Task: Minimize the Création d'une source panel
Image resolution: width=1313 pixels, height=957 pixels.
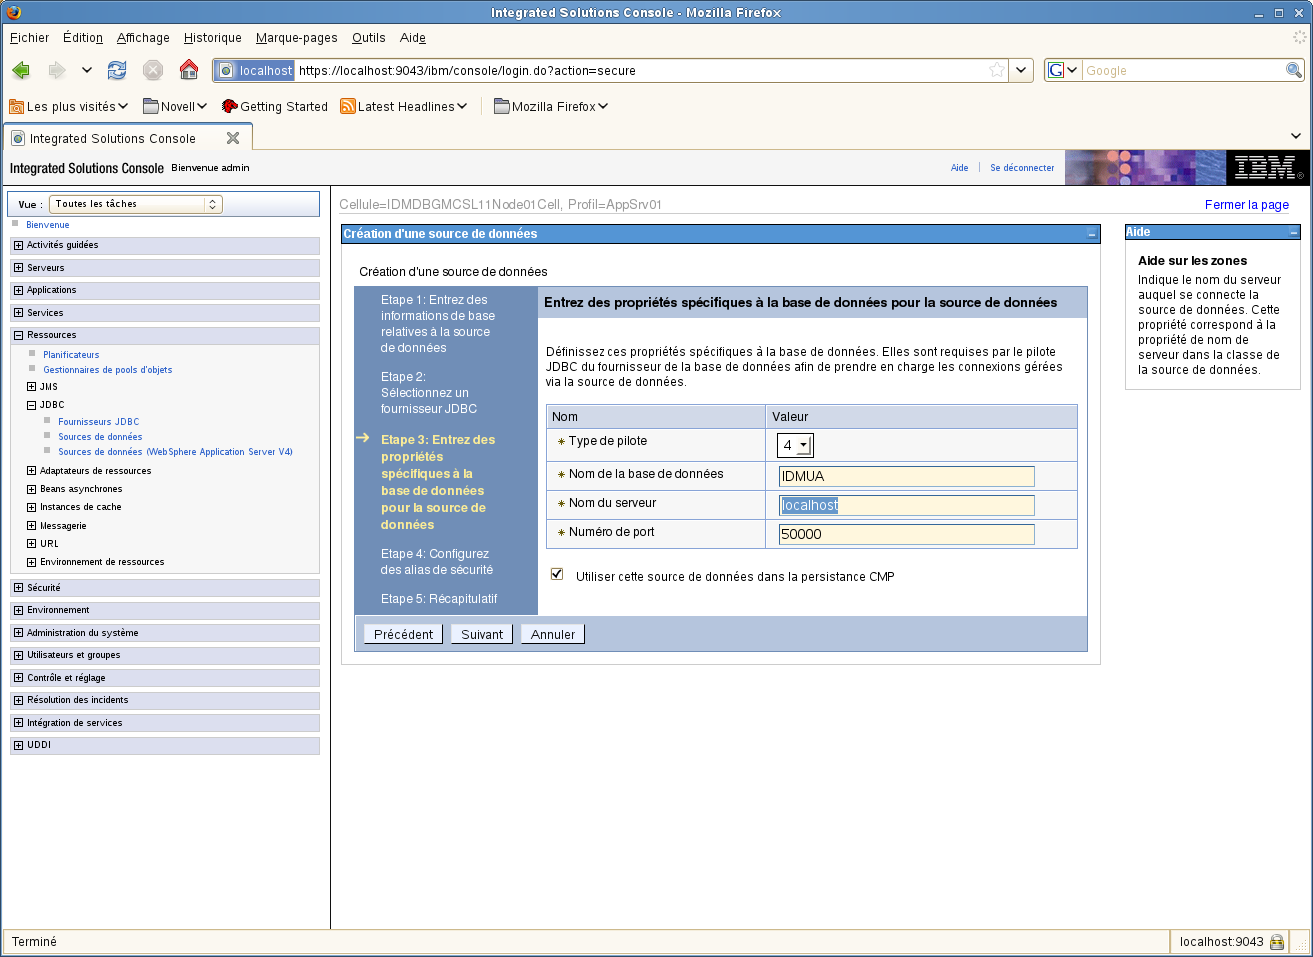Action: click(x=1092, y=234)
